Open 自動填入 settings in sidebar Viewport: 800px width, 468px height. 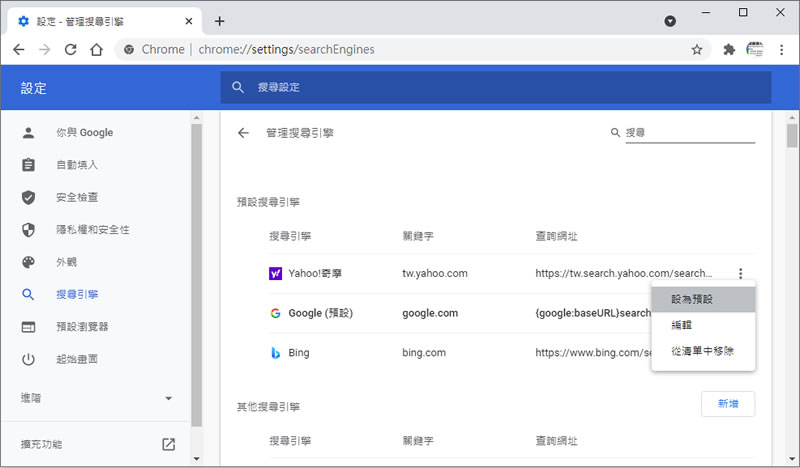click(76, 165)
